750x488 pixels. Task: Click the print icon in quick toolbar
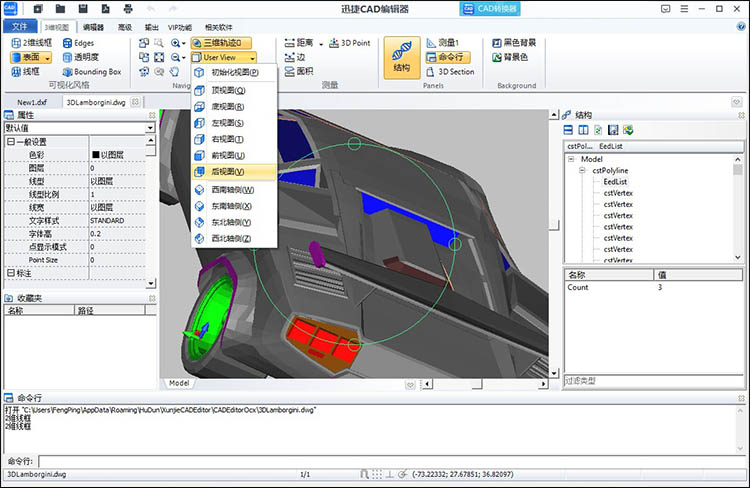128,9
